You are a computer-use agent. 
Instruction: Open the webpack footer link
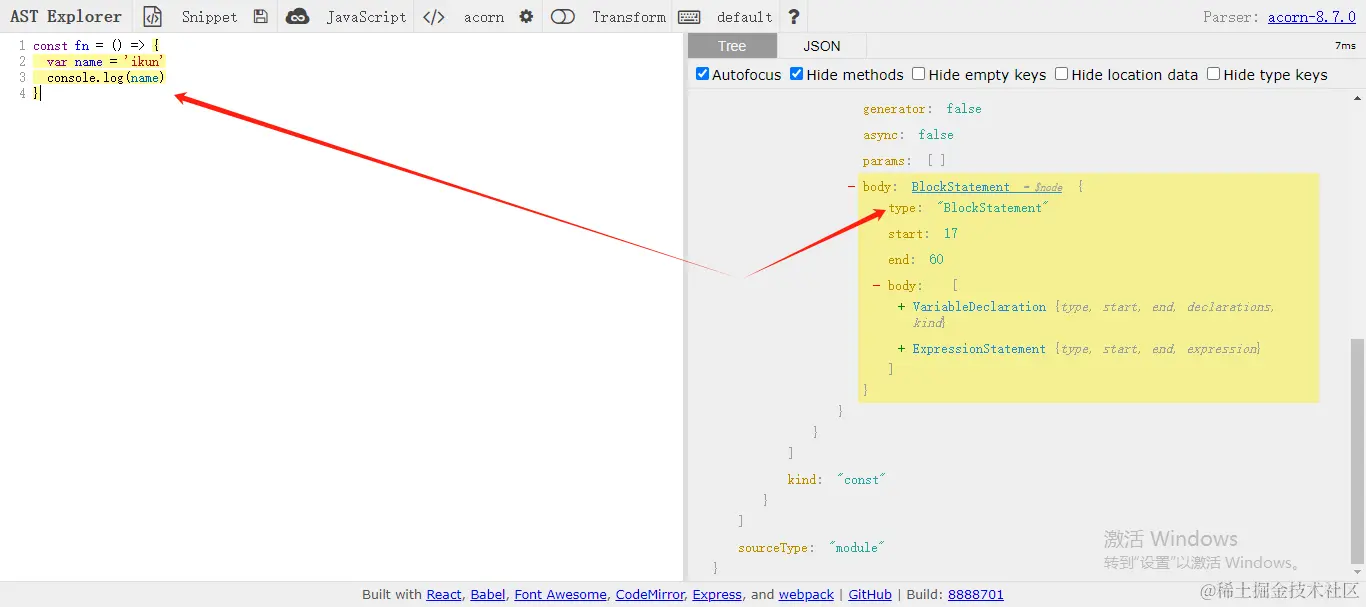click(806, 594)
